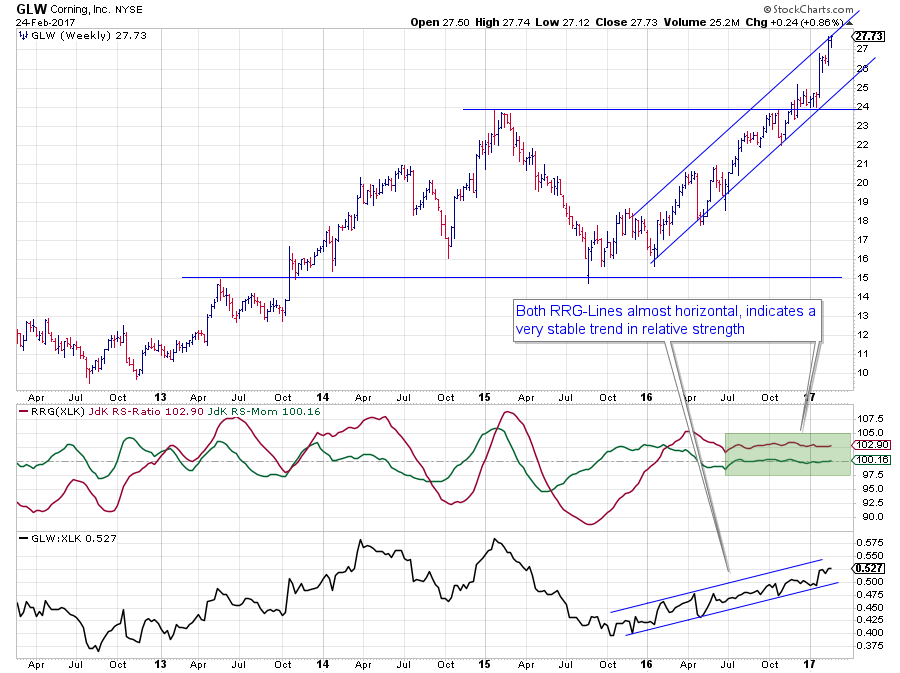Click the 24 price level on price axis
The width and height of the screenshot is (900, 673).
[862, 107]
